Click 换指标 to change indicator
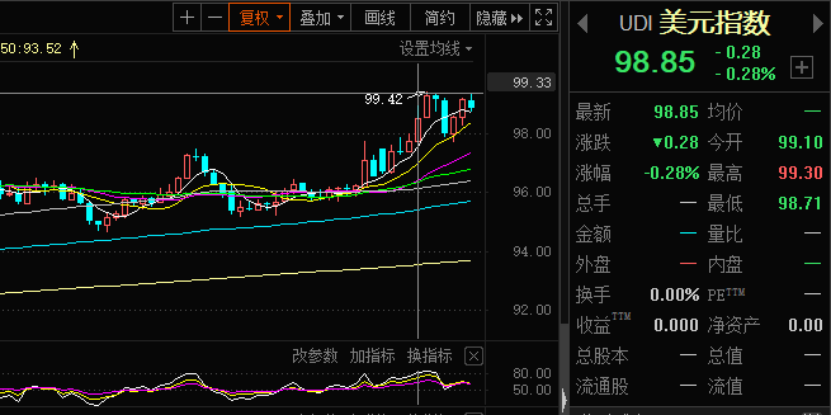The width and height of the screenshot is (831, 415). 429,356
